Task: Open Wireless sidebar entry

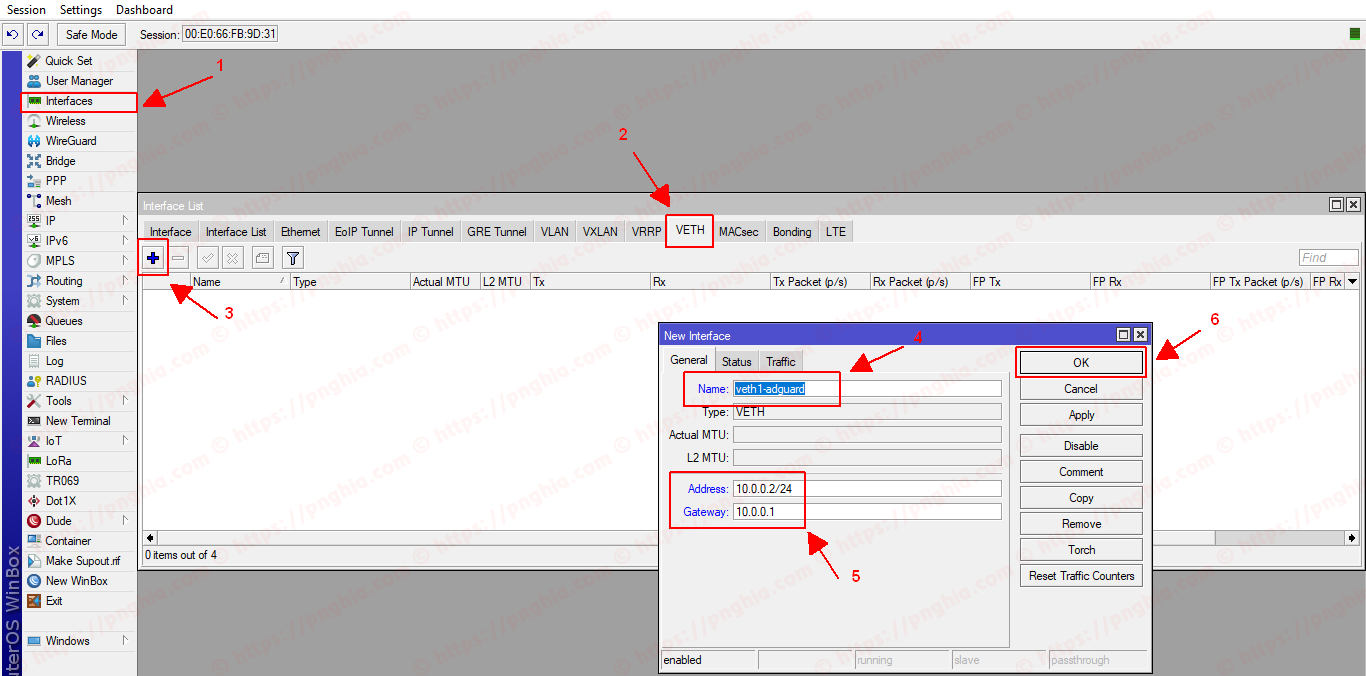Action: 65,121
